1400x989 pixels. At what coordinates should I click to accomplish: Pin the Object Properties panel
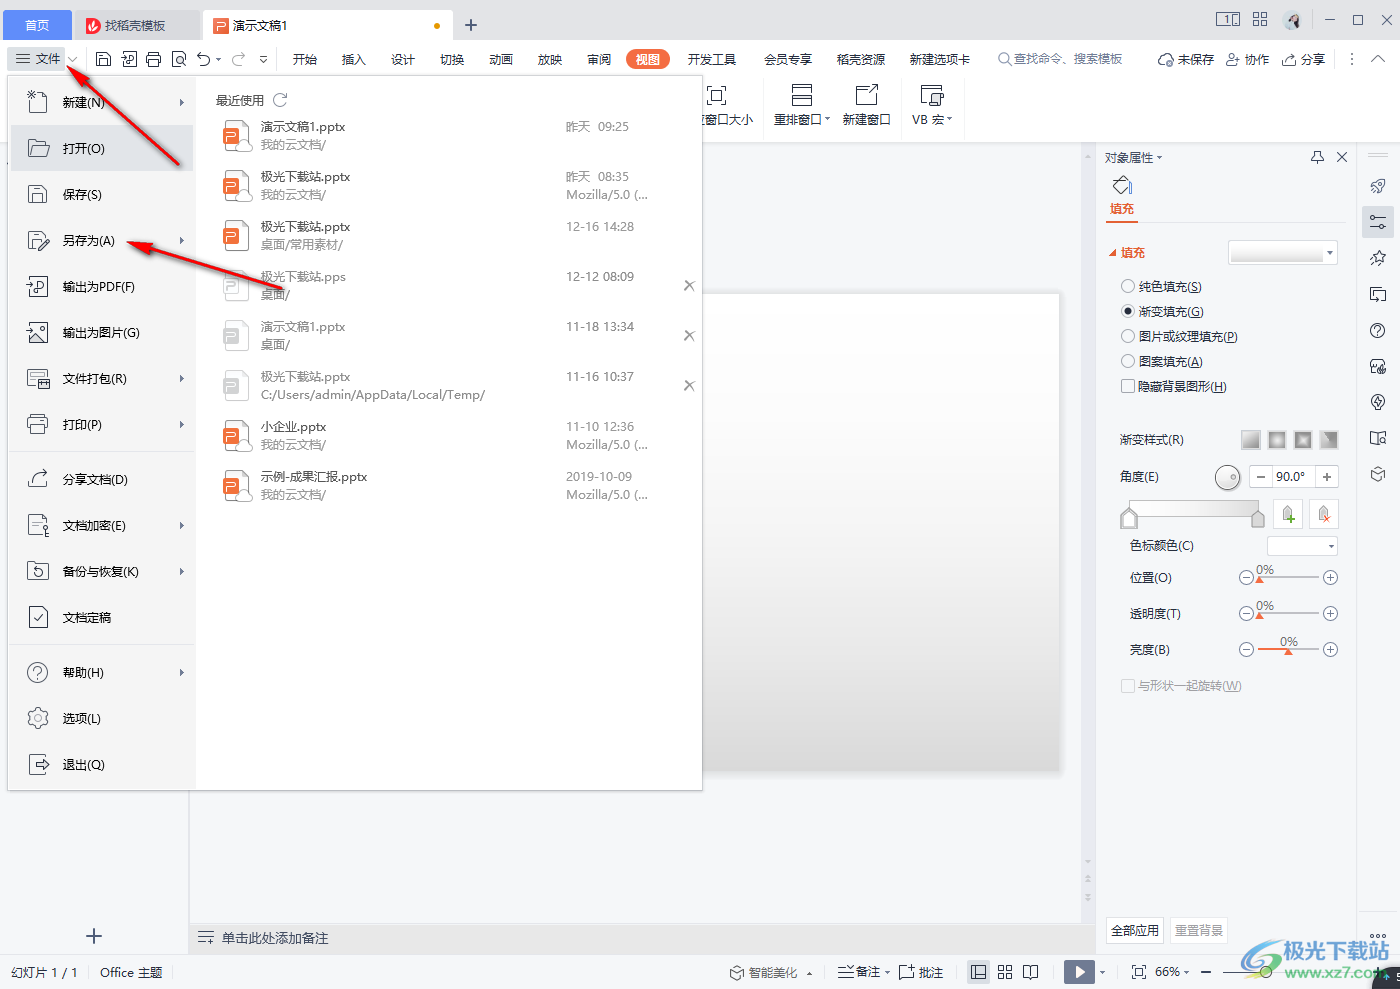pos(1317,157)
